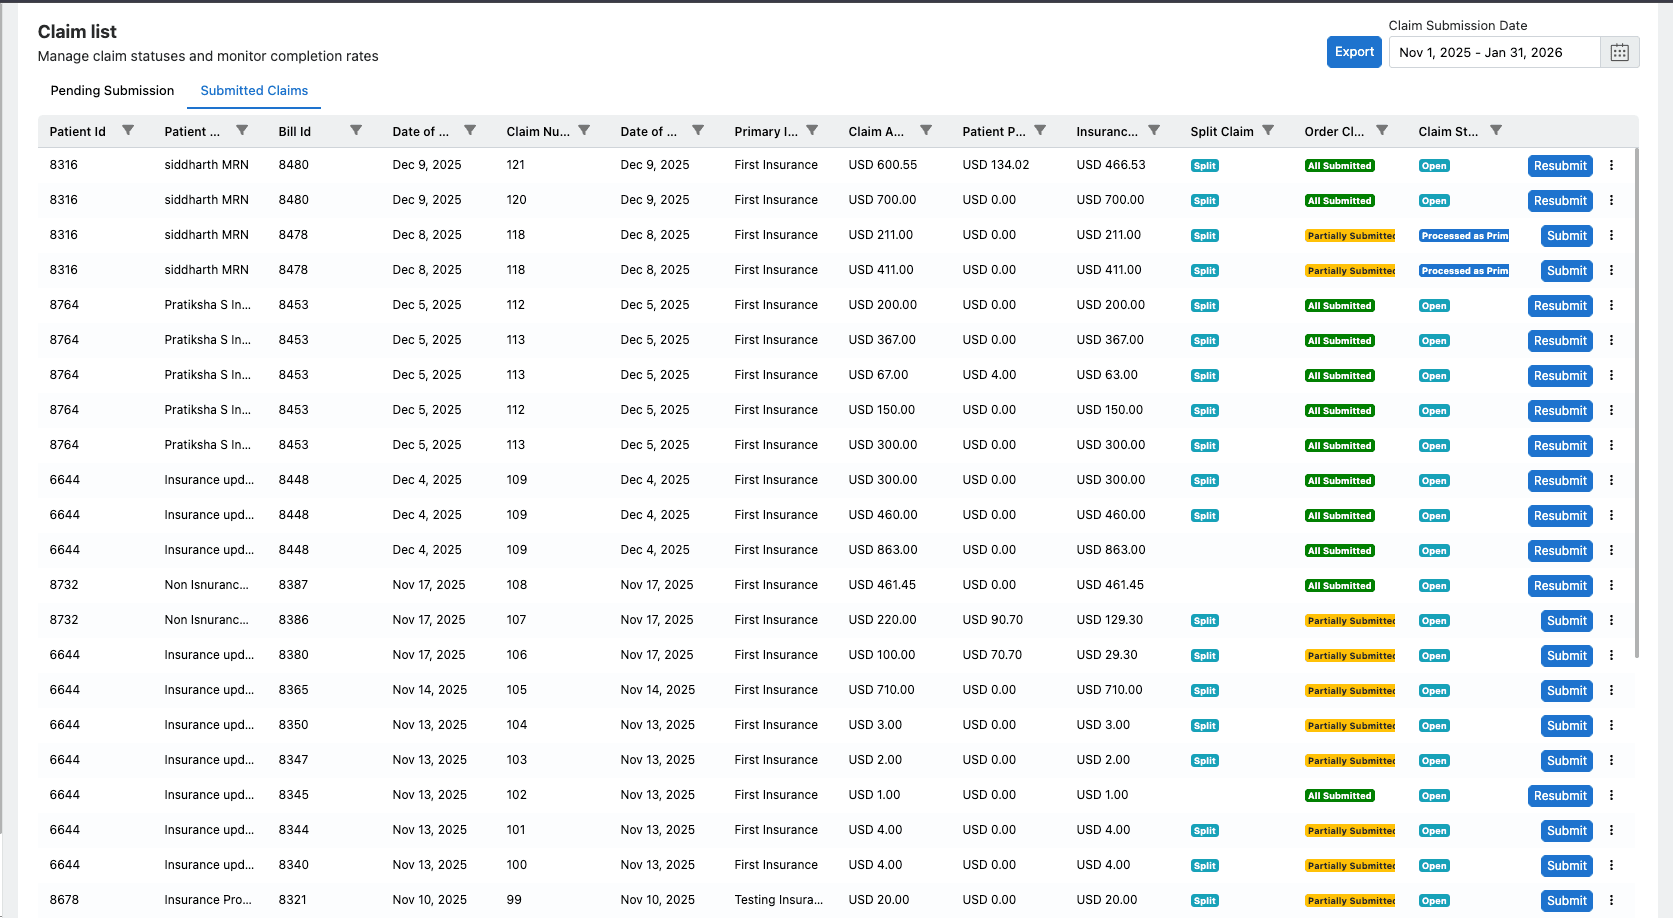Filter by the Primary I... column
The image size is (1673, 918).
click(812, 130)
